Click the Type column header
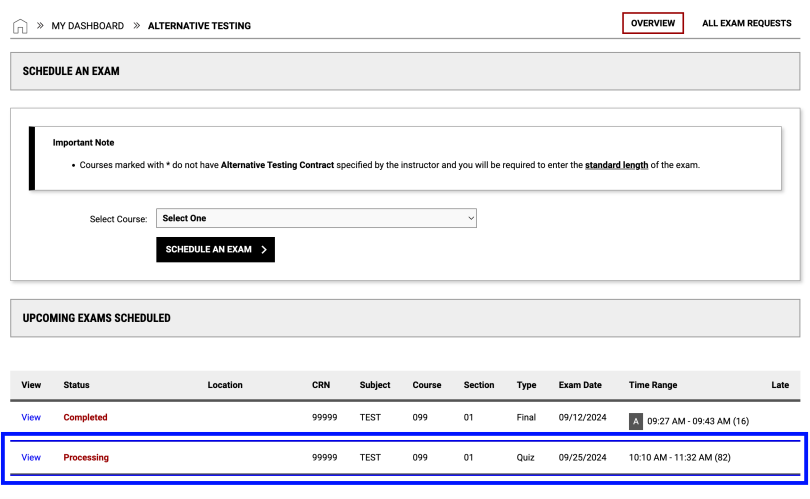 (x=526, y=385)
